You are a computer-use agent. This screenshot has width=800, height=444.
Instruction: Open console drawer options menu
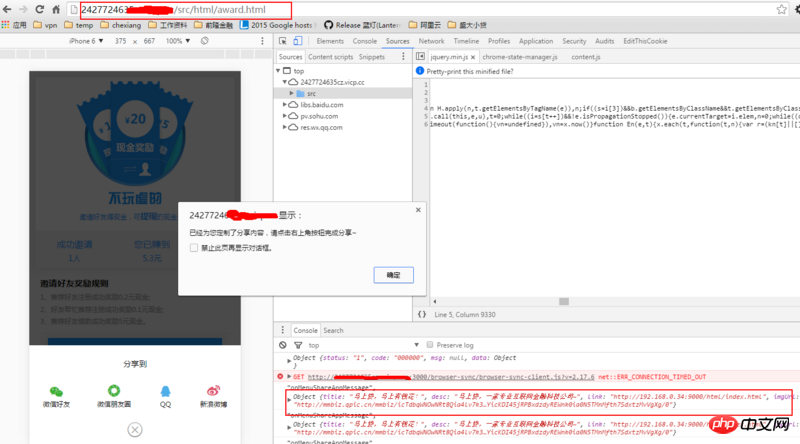282,330
